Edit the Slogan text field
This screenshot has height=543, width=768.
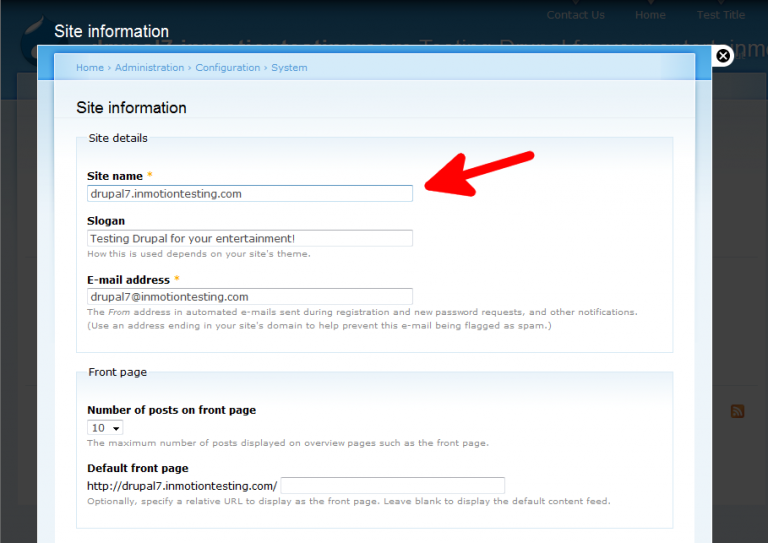tap(250, 238)
